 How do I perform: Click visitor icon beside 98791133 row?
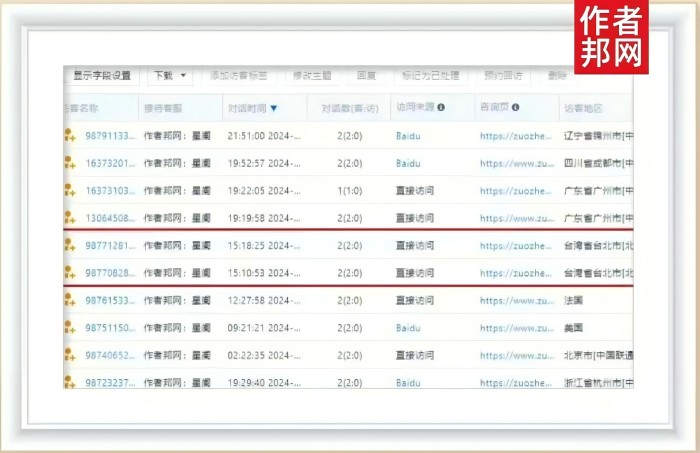pos(69,136)
